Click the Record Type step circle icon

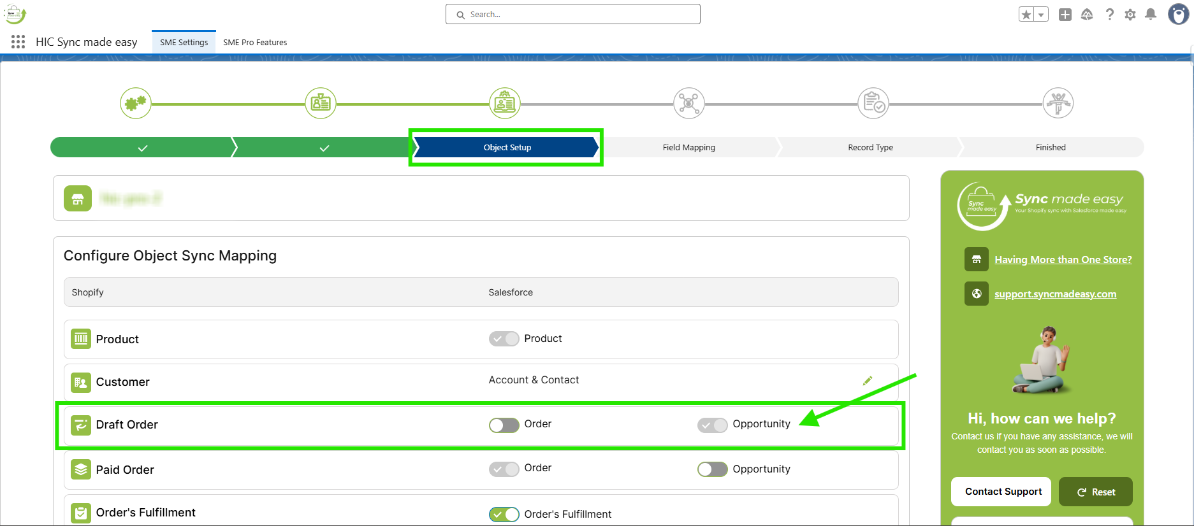pos(873,102)
